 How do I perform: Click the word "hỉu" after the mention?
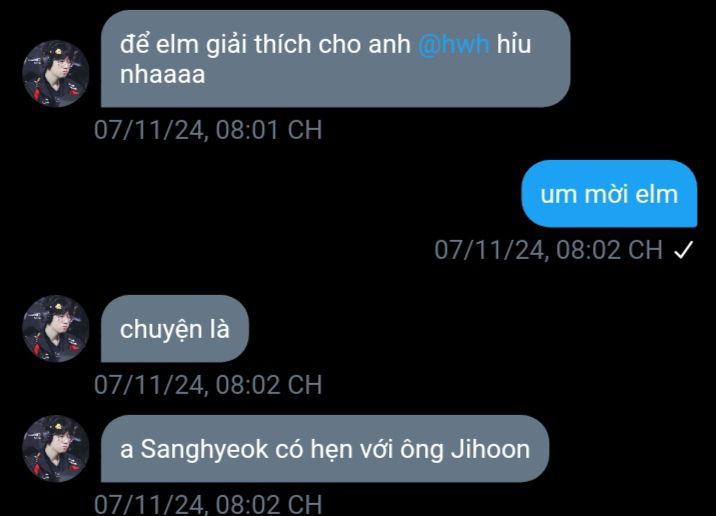coord(514,44)
